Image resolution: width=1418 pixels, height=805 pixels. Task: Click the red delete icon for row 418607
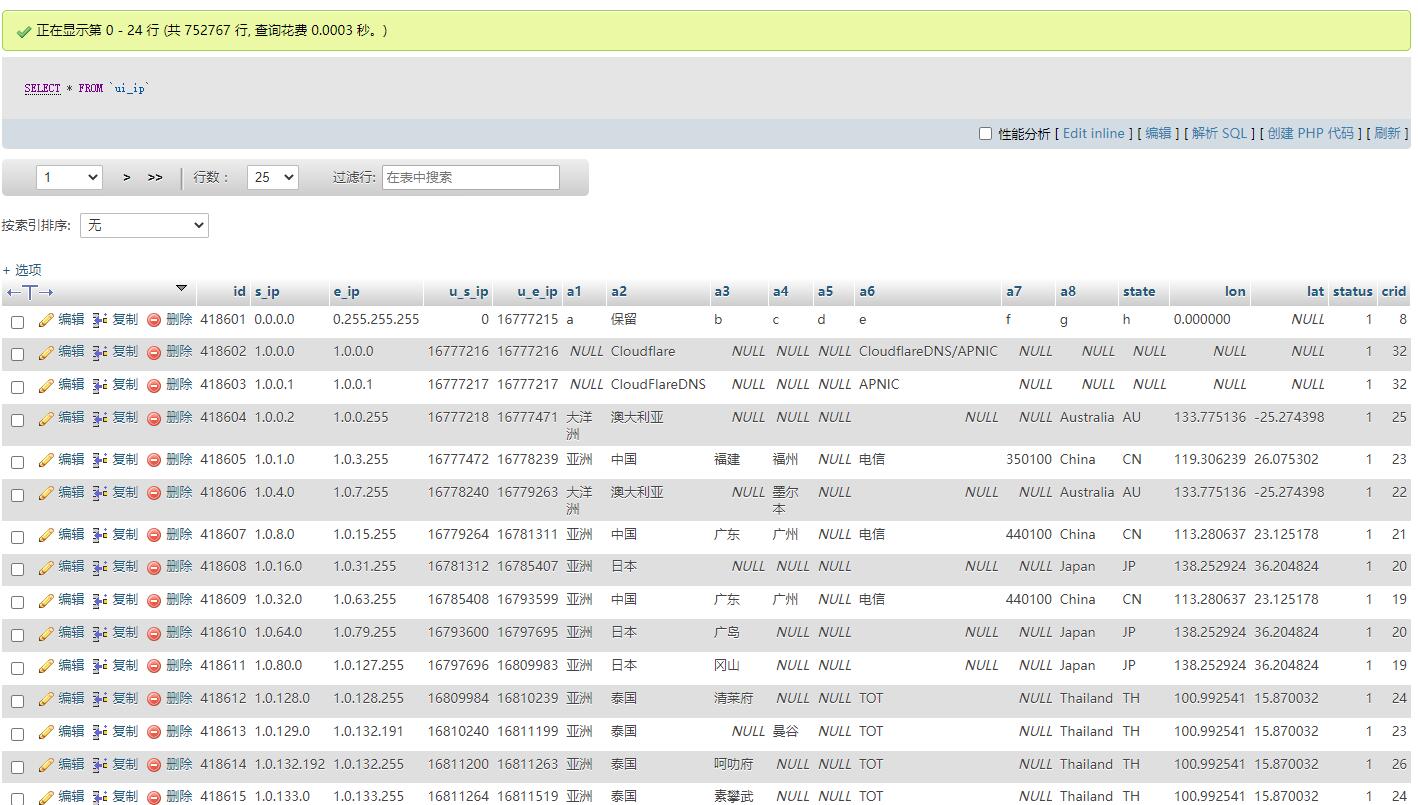[154, 536]
